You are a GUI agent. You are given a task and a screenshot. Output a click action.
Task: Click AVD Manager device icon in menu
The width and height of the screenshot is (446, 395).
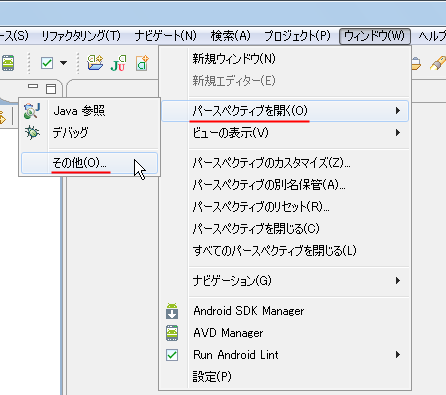click(172, 333)
